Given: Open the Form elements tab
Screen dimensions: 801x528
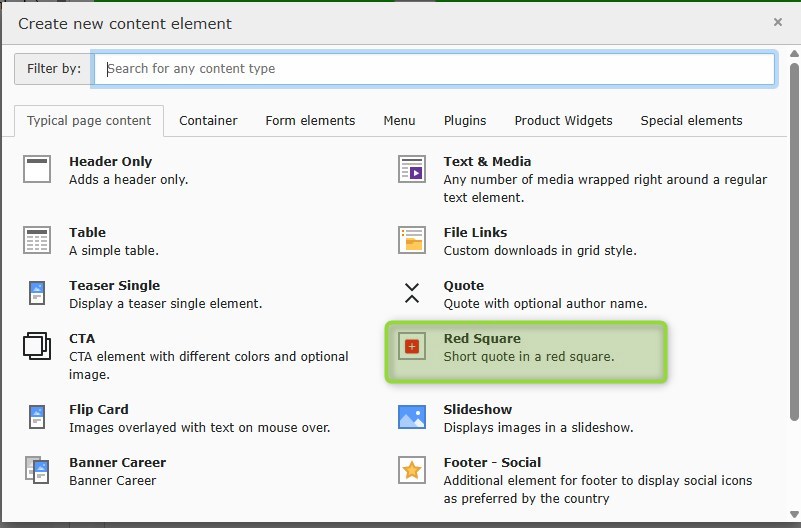Looking at the screenshot, I should 310,120.
